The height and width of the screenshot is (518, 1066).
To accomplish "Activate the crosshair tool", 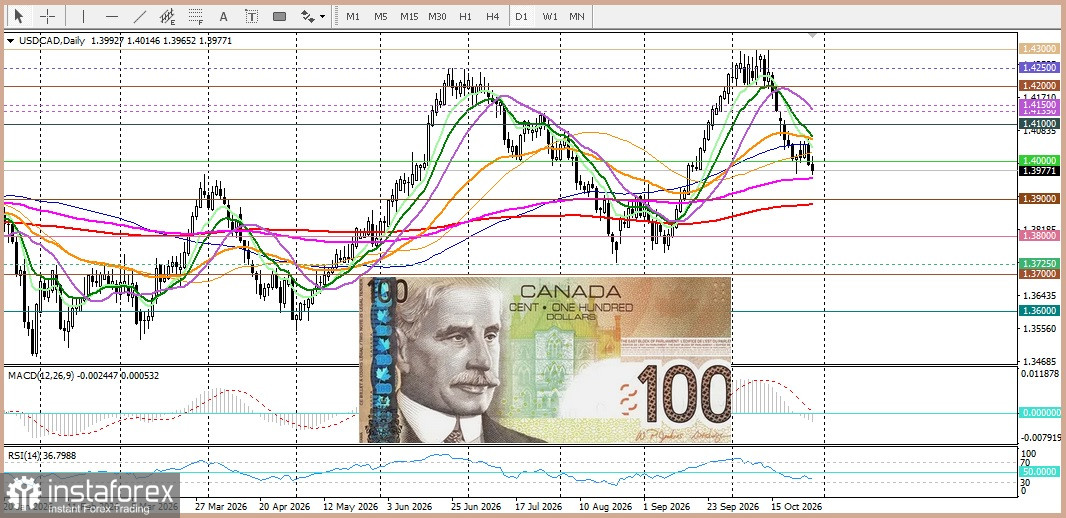I will pyautogui.click(x=48, y=16).
